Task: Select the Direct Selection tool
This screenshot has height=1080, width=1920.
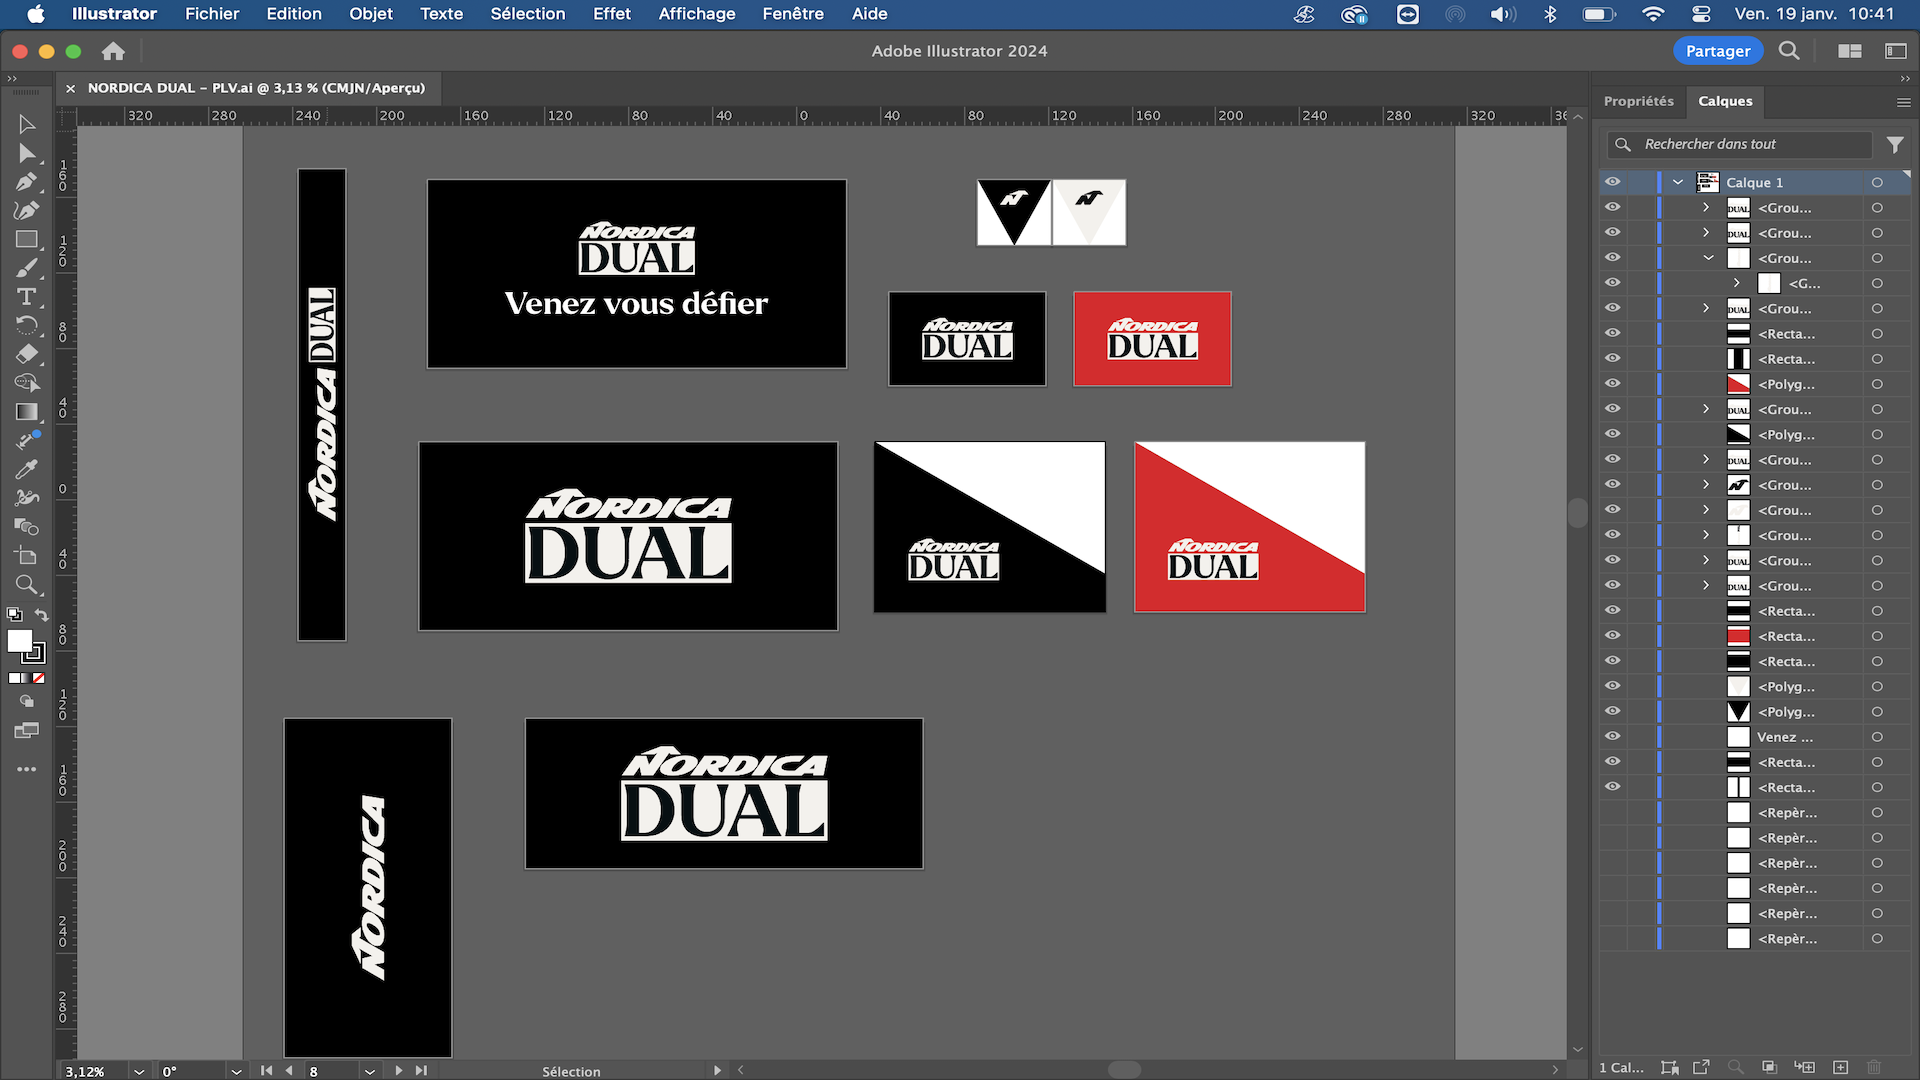Action: pyautogui.click(x=27, y=153)
